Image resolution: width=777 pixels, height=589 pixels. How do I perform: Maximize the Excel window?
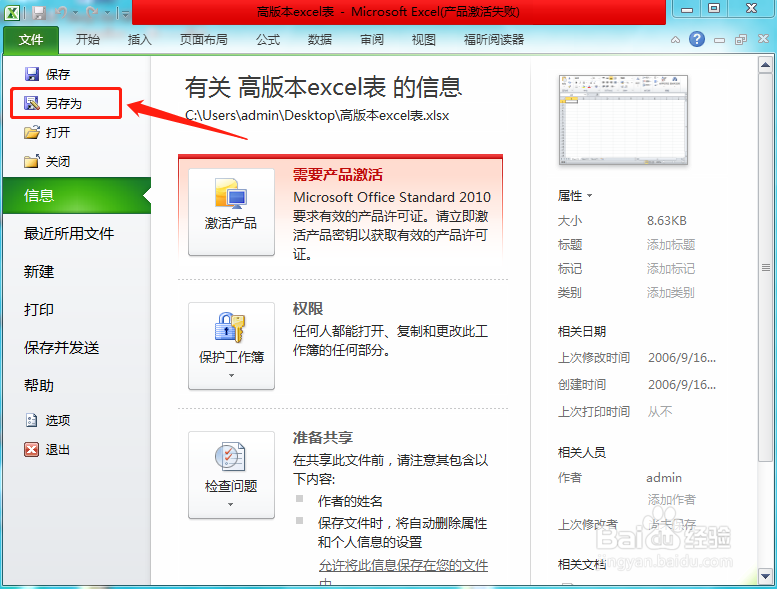pos(714,9)
